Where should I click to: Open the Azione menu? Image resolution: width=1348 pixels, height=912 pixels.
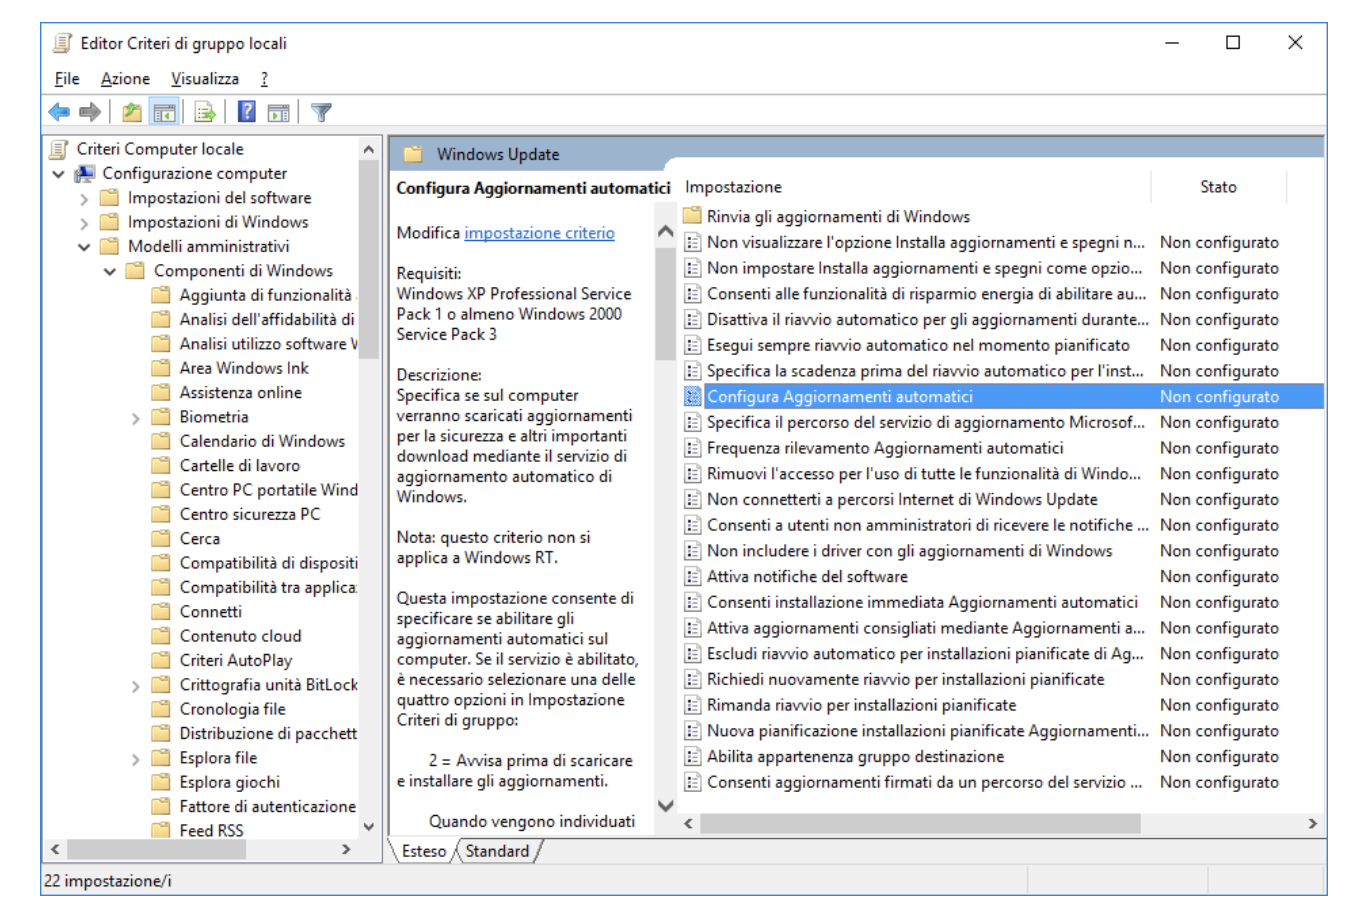point(125,79)
